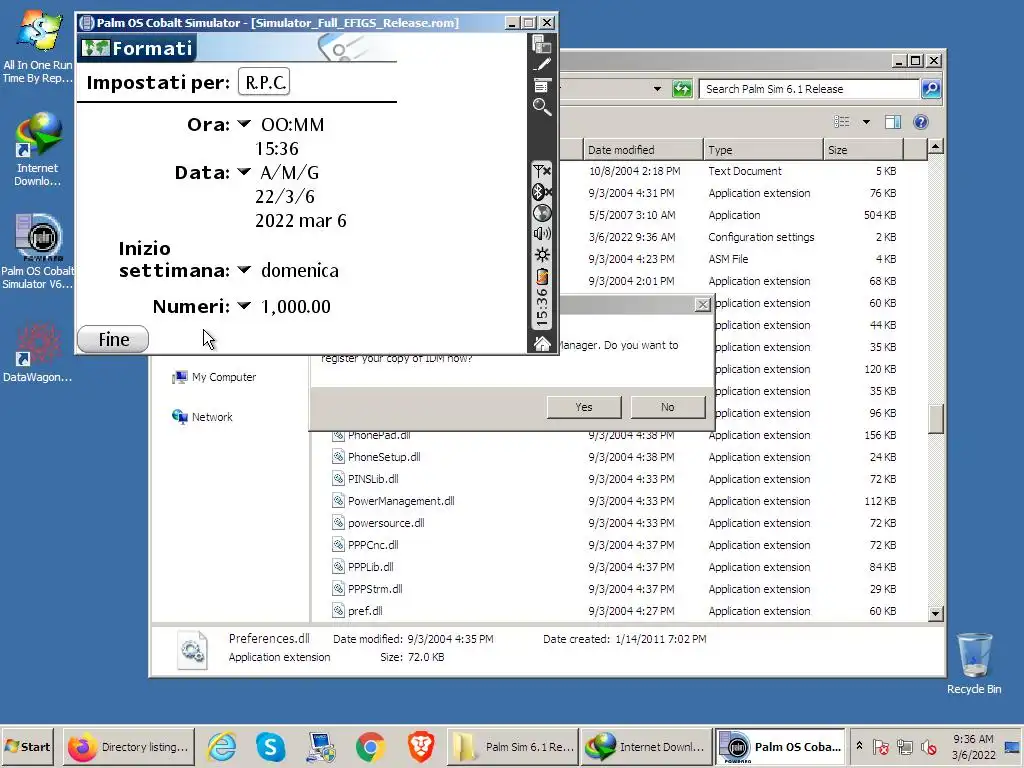1024x768 pixels.
Task: Sort by Date modified column header
Action: tap(643, 150)
